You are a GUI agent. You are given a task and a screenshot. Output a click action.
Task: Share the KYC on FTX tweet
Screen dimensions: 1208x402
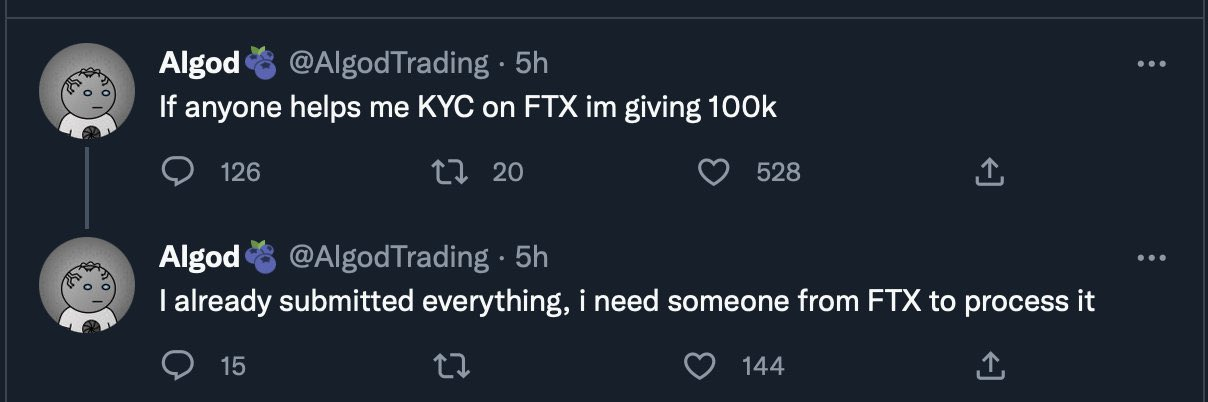click(x=987, y=172)
